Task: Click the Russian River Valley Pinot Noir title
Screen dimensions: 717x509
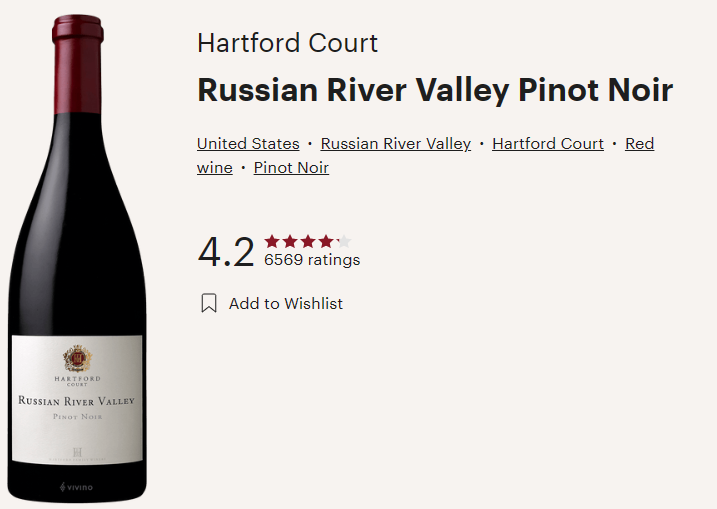Action: point(435,90)
